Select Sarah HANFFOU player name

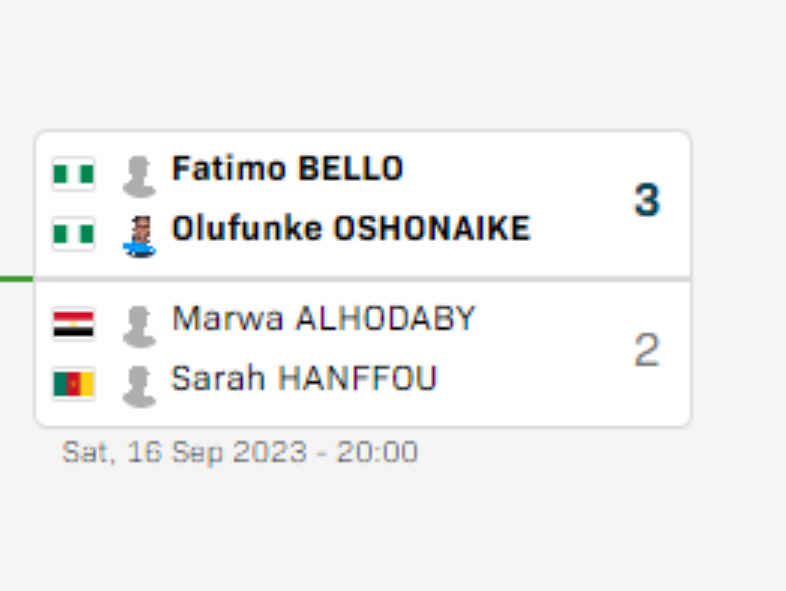(x=304, y=378)
